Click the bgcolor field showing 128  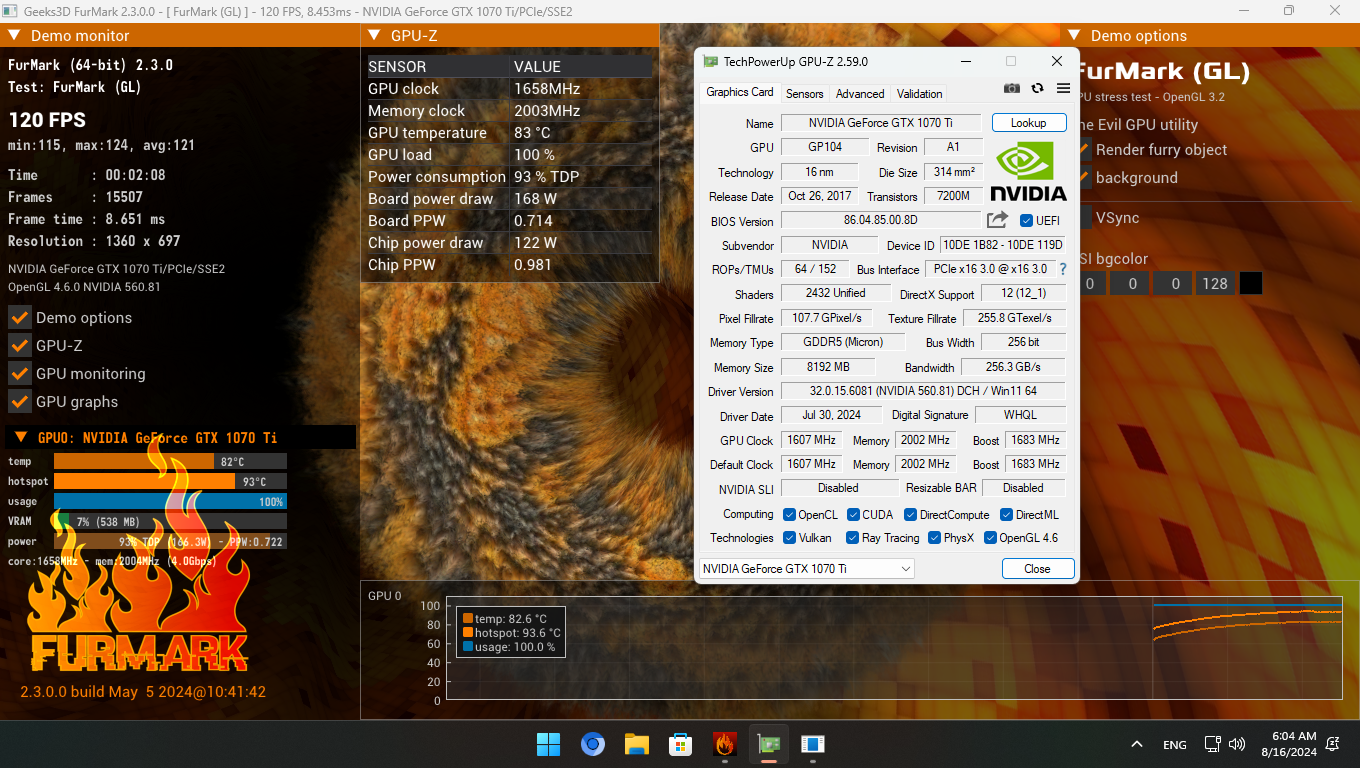click(x=1215, y=284)
